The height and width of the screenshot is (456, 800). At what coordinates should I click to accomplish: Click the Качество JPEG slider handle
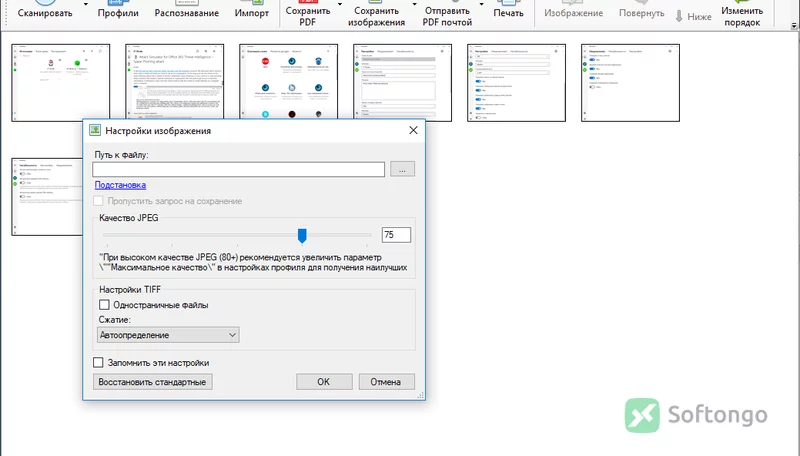tap(302, 235)
